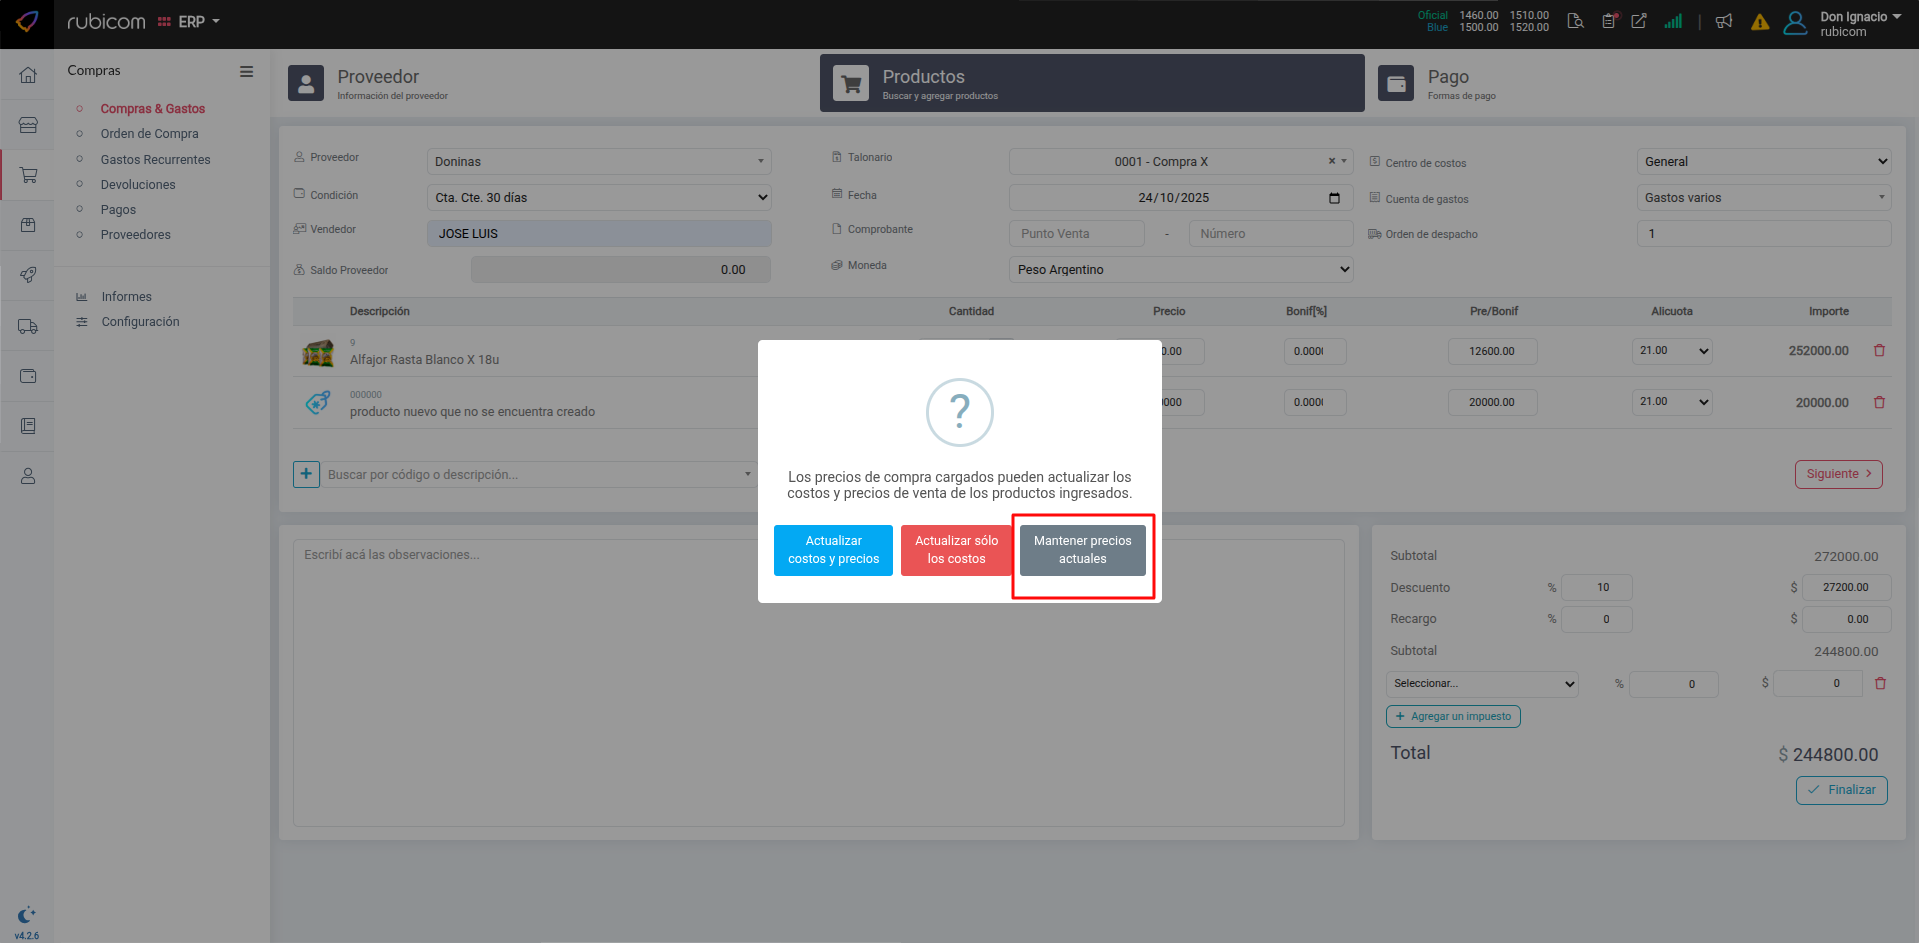The width and height of the screenshot is (1919, 943).
Task: Go to Orden de Compra menu
Action: [x=149, y=134]
